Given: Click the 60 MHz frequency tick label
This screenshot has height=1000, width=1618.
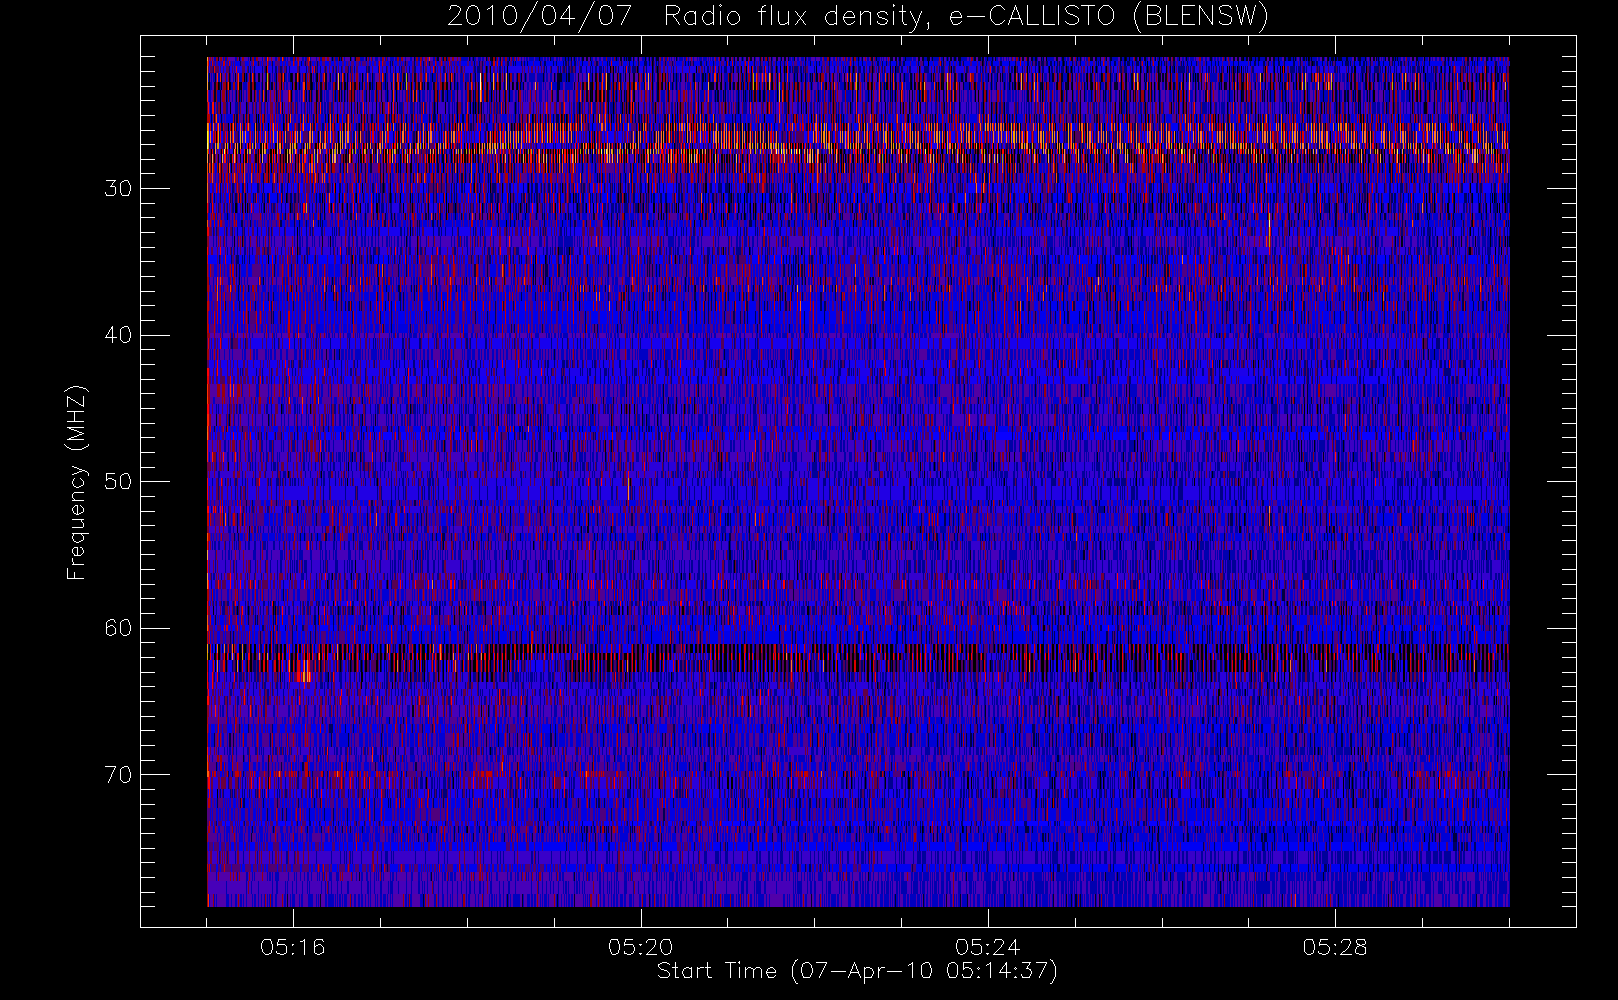Looking at the screenshot, I should (x=118, y=628).
